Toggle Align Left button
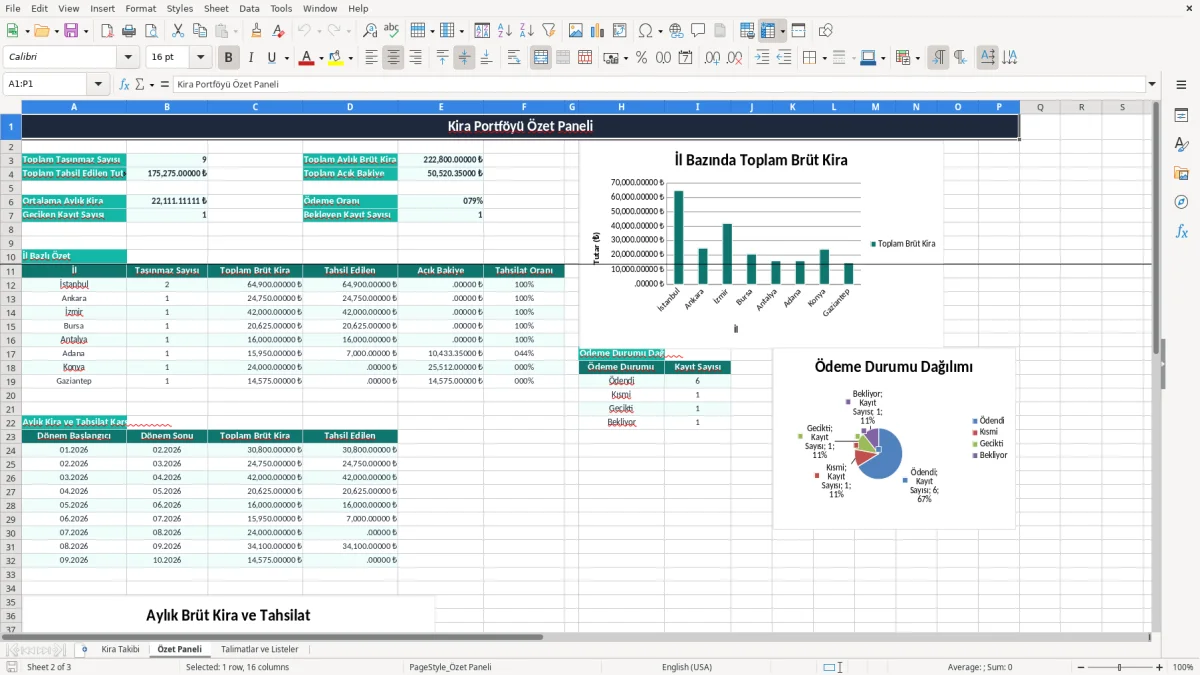Screen dimensions: 1200x675 (x=371, y=58)
